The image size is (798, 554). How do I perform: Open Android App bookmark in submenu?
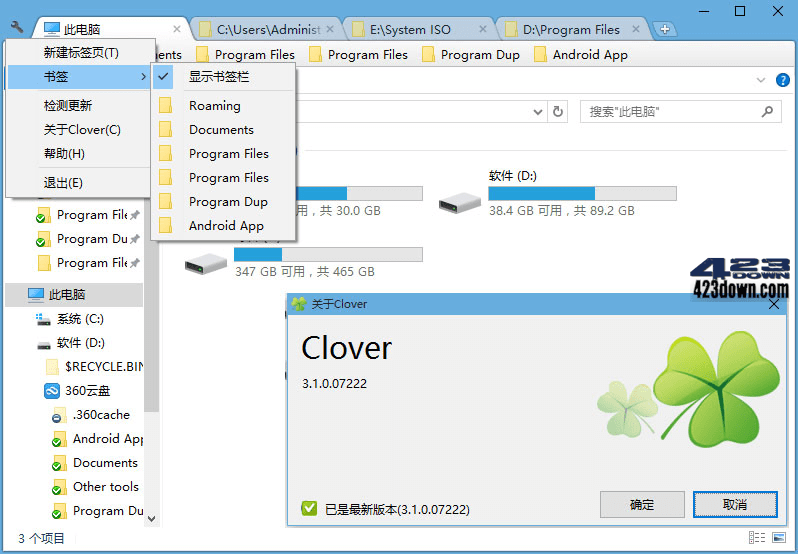point(224,225)
